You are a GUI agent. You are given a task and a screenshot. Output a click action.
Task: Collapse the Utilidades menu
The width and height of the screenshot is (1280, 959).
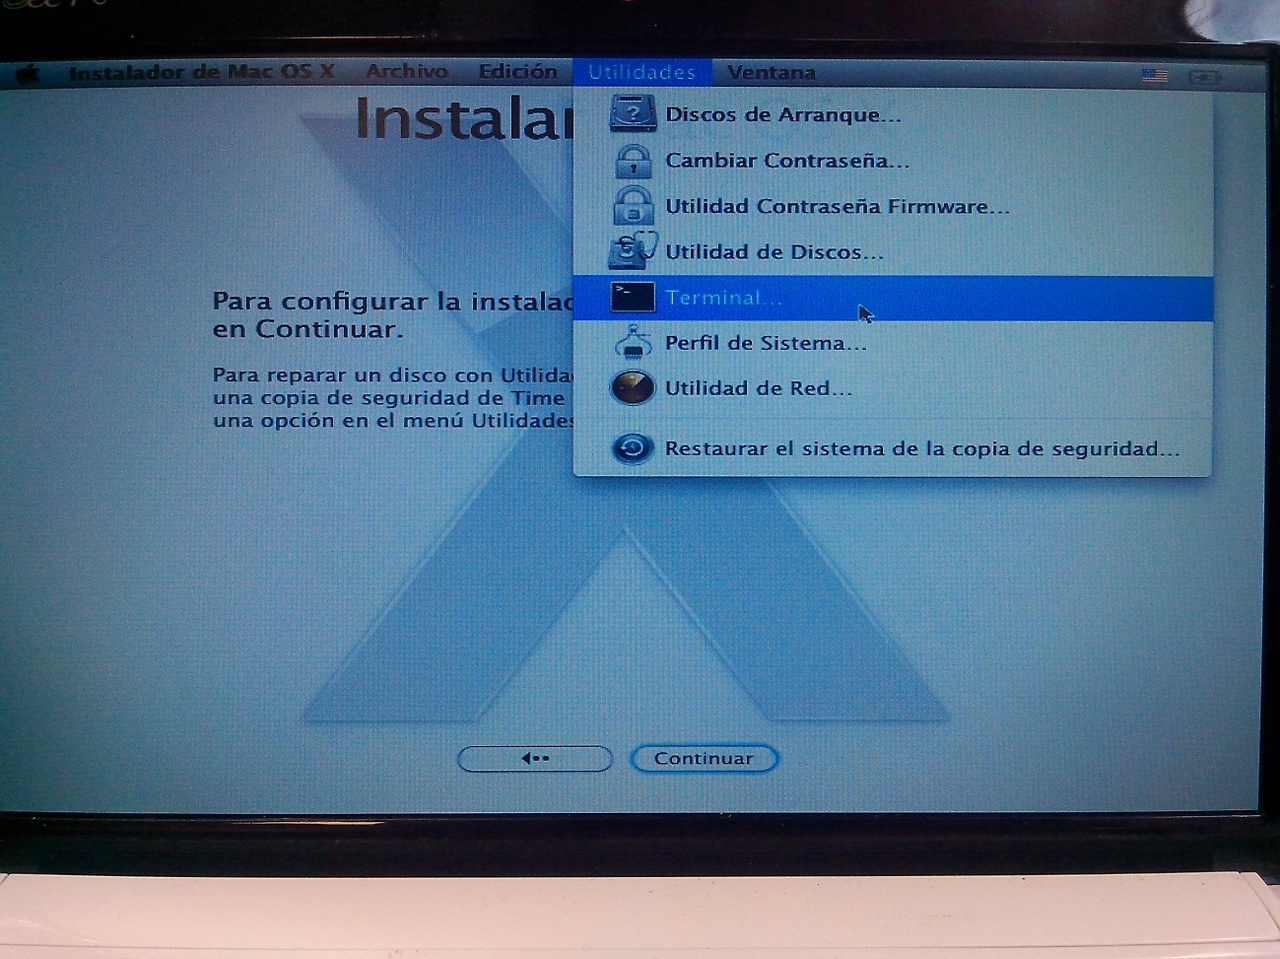(641, 73)
